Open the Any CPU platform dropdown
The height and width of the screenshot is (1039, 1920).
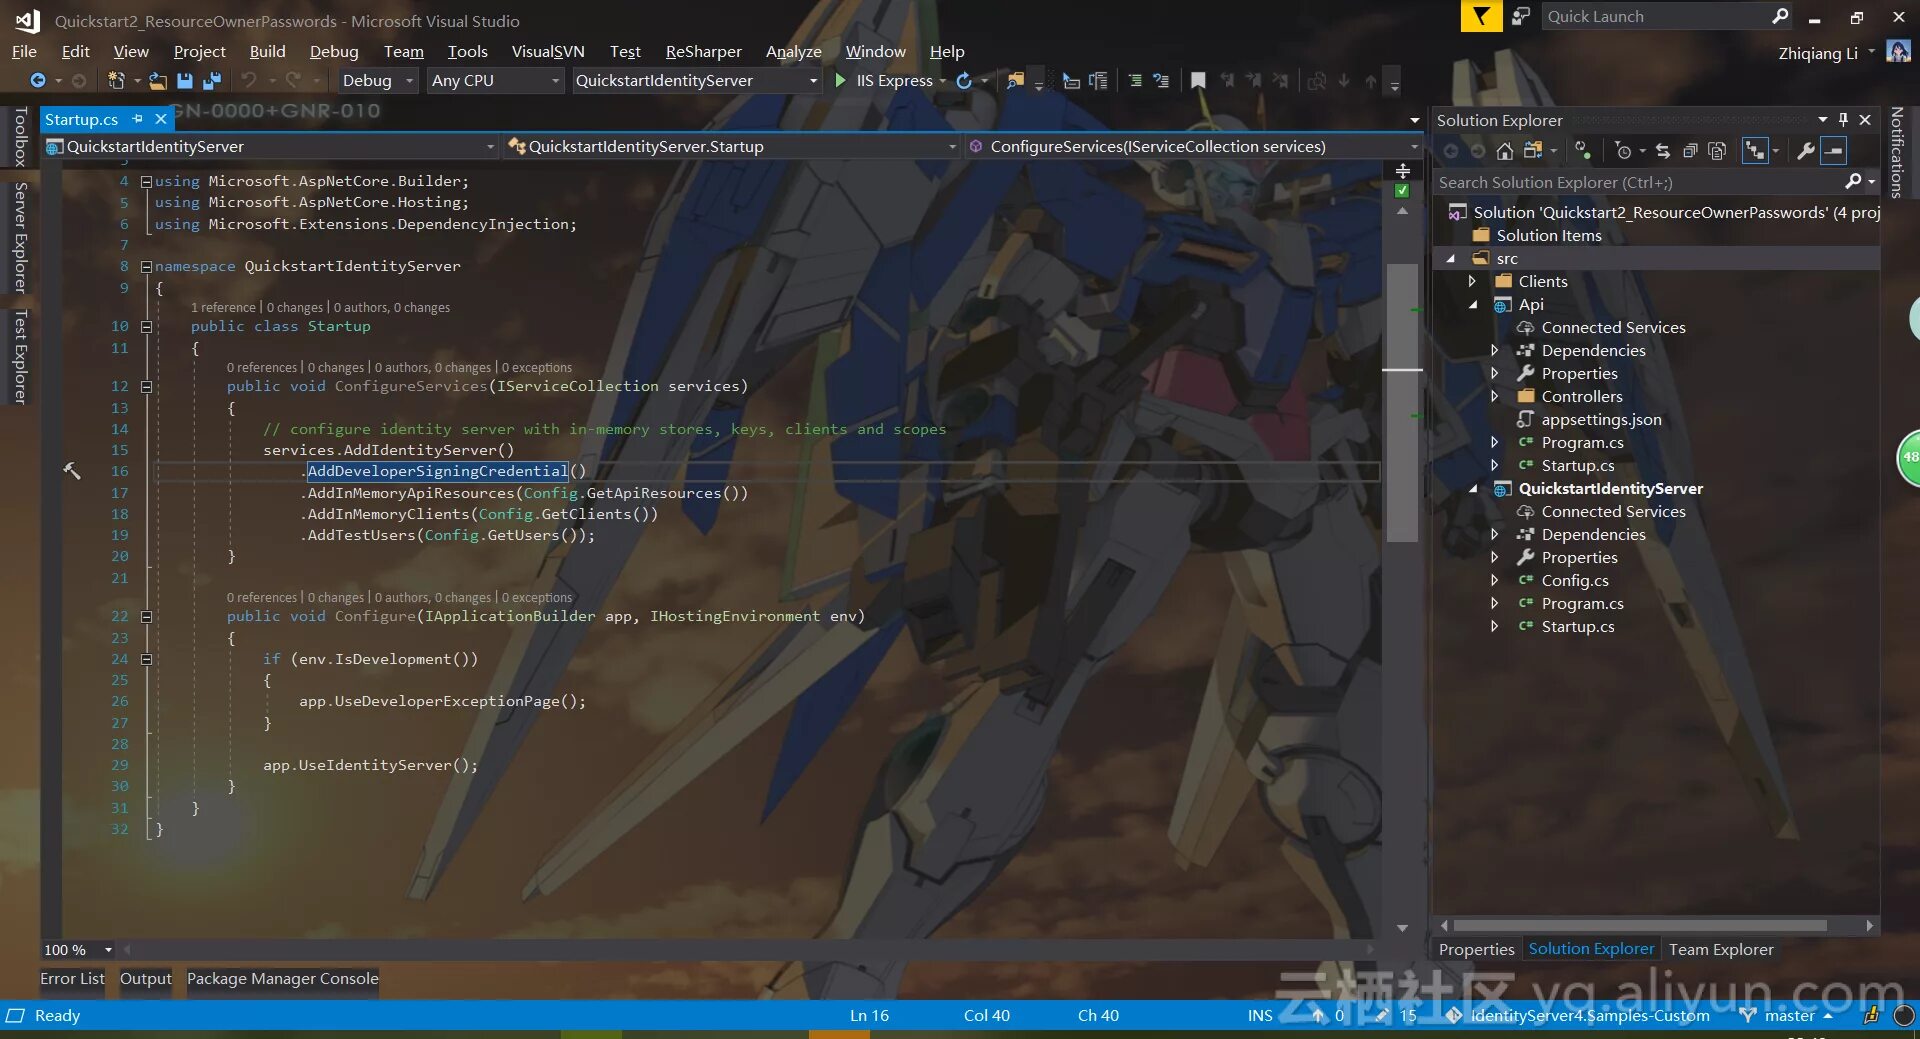pos(495,81)
